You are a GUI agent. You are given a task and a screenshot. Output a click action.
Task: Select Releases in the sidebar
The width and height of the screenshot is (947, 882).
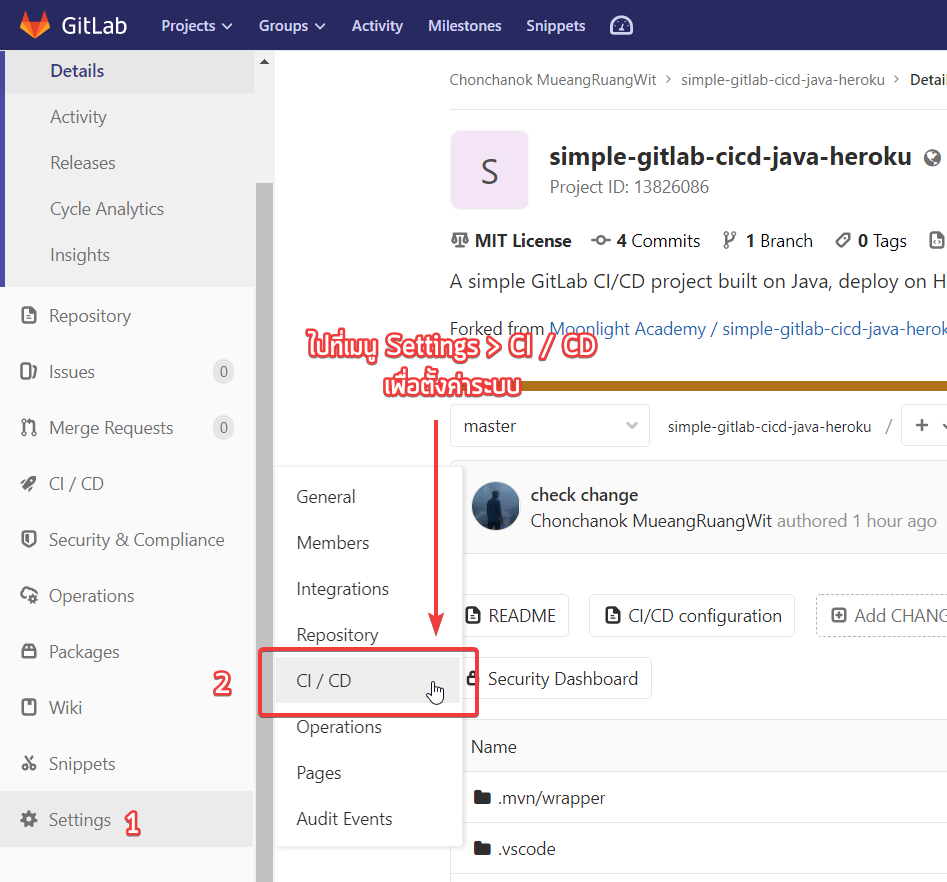coord(83,163)
